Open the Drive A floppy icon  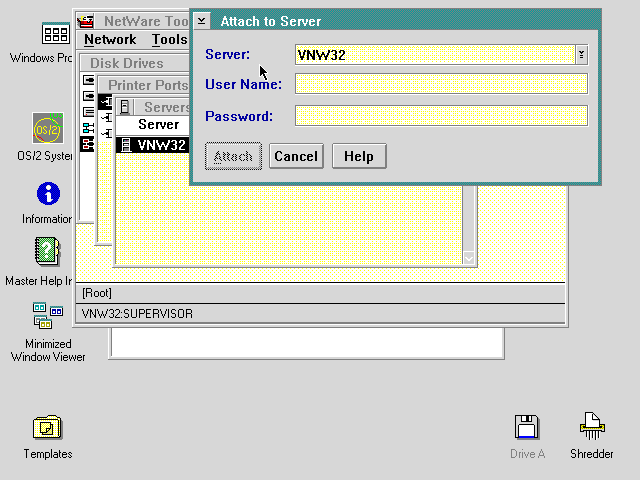[x=527, y=427]
